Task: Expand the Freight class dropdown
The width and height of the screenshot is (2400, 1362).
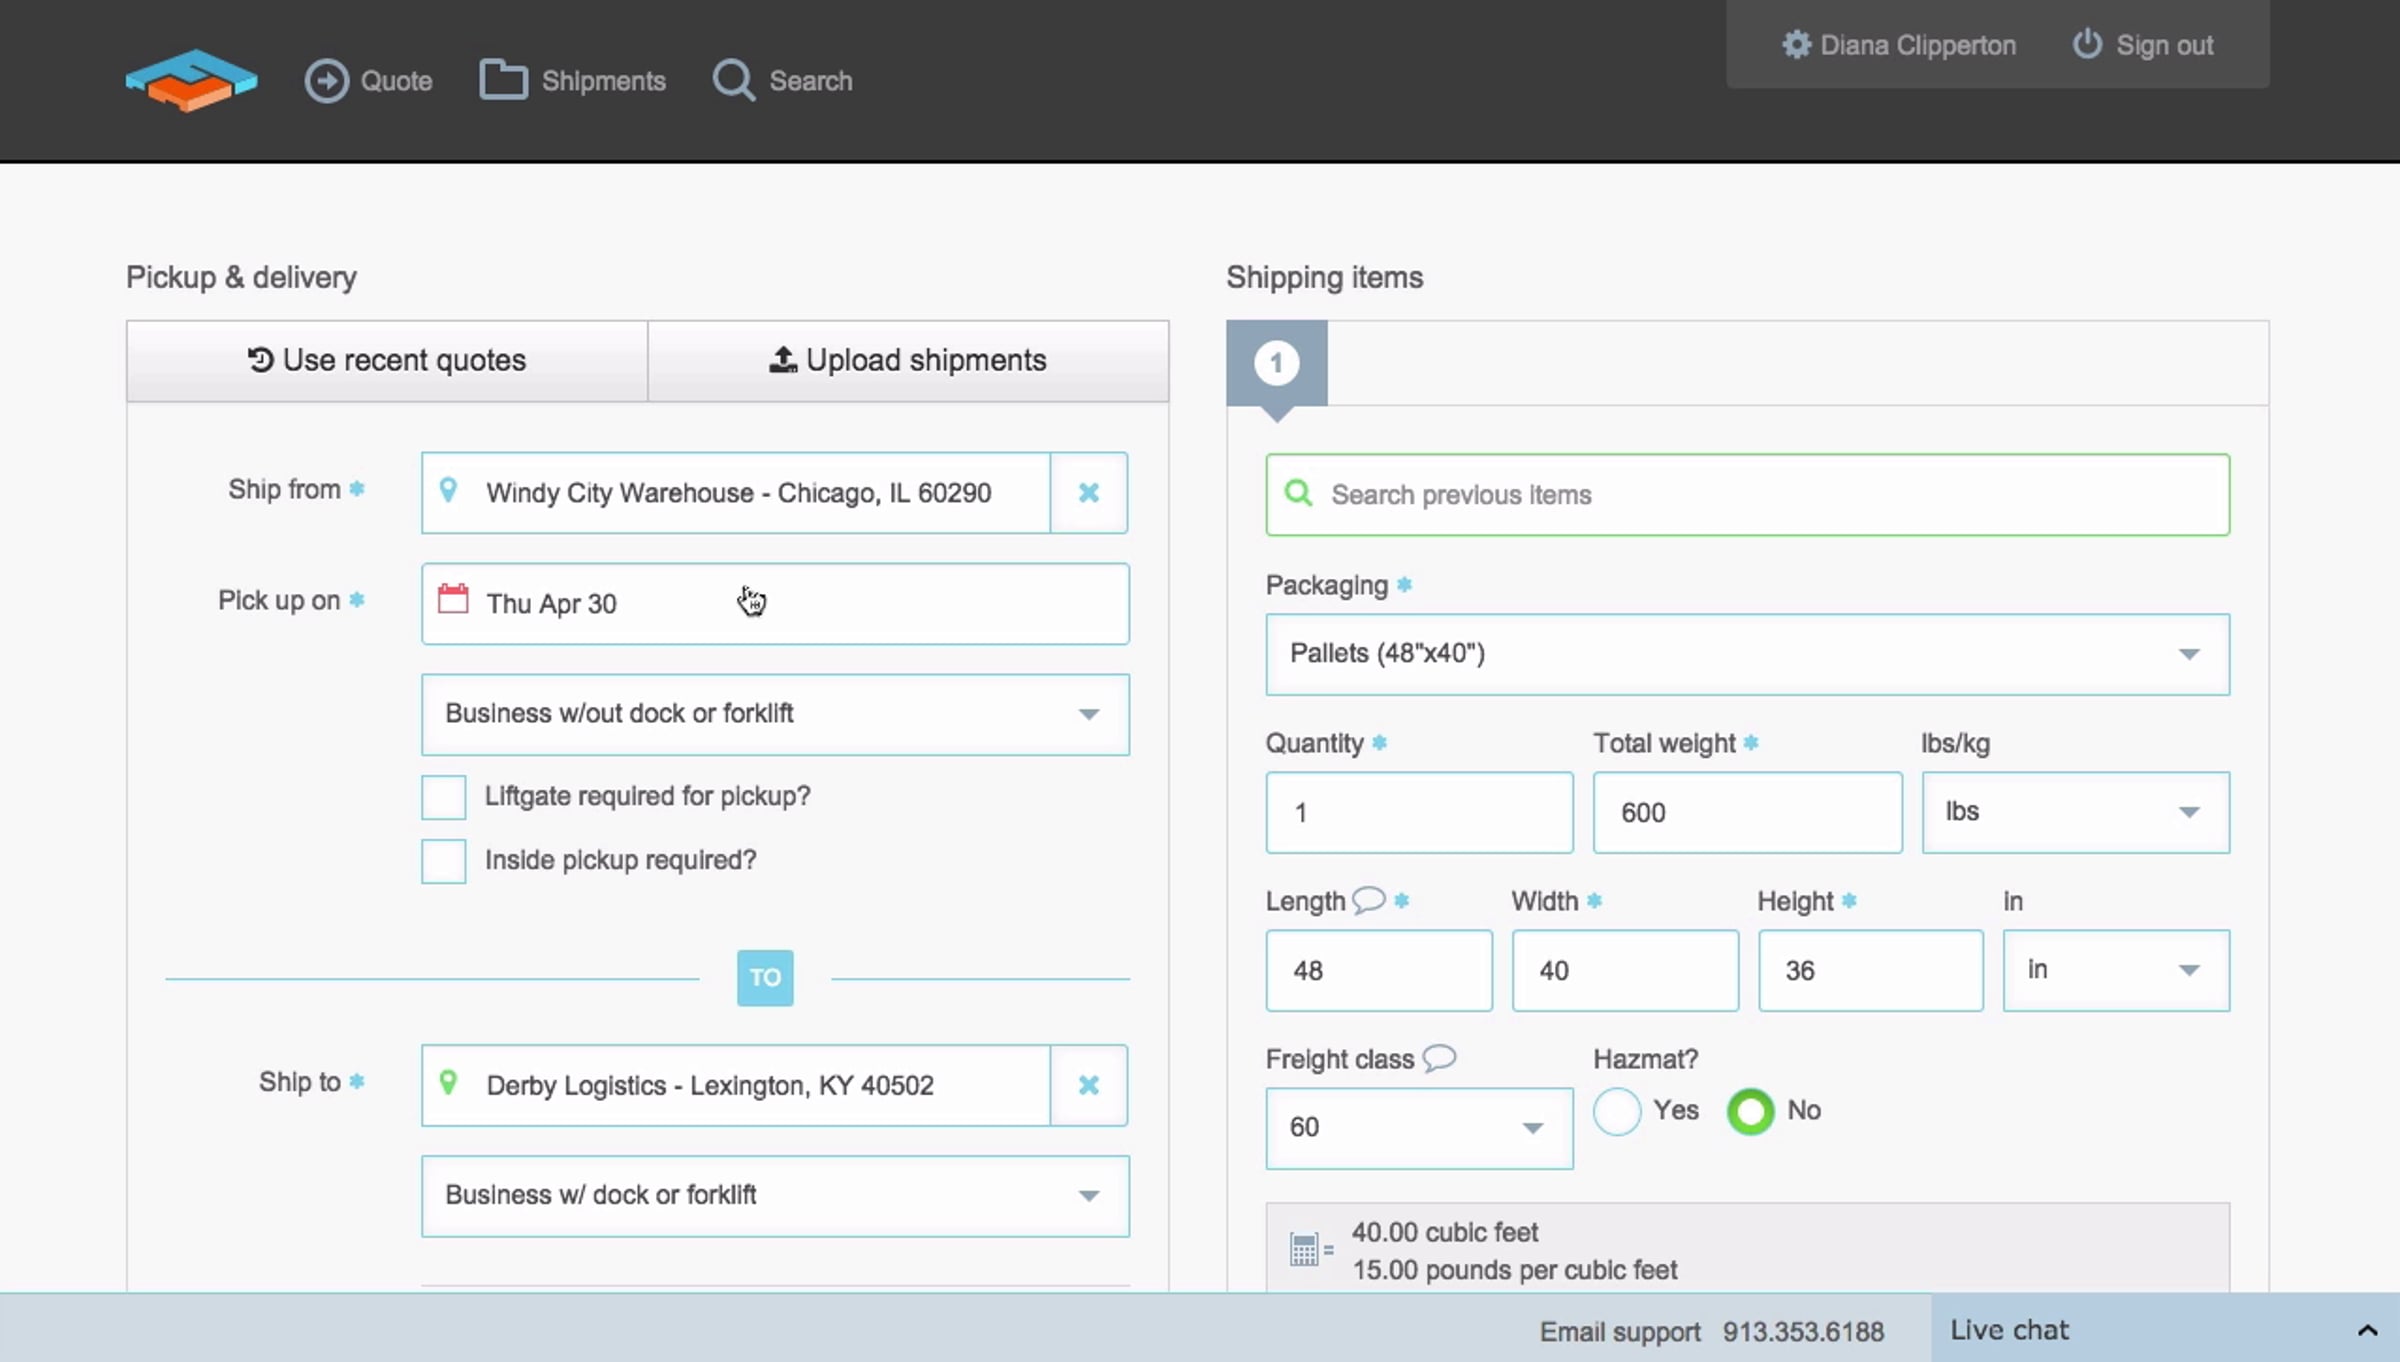Action: pos(1418,1128)
